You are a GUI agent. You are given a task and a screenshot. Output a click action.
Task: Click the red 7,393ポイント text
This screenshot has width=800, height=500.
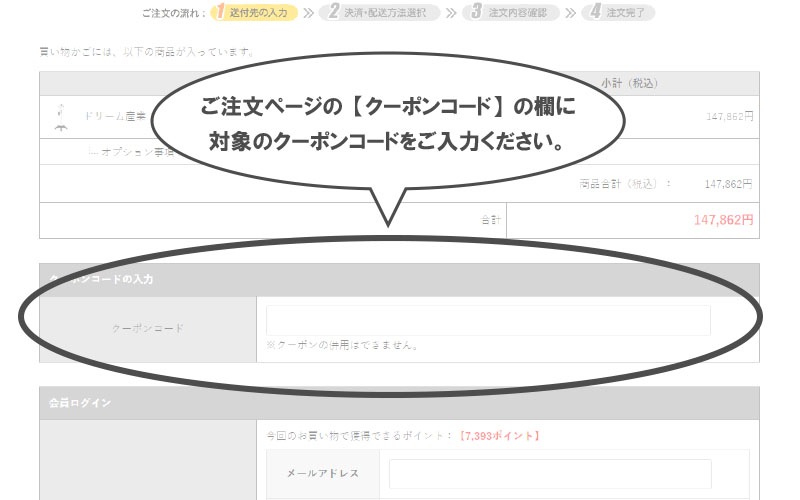(499, 435)
